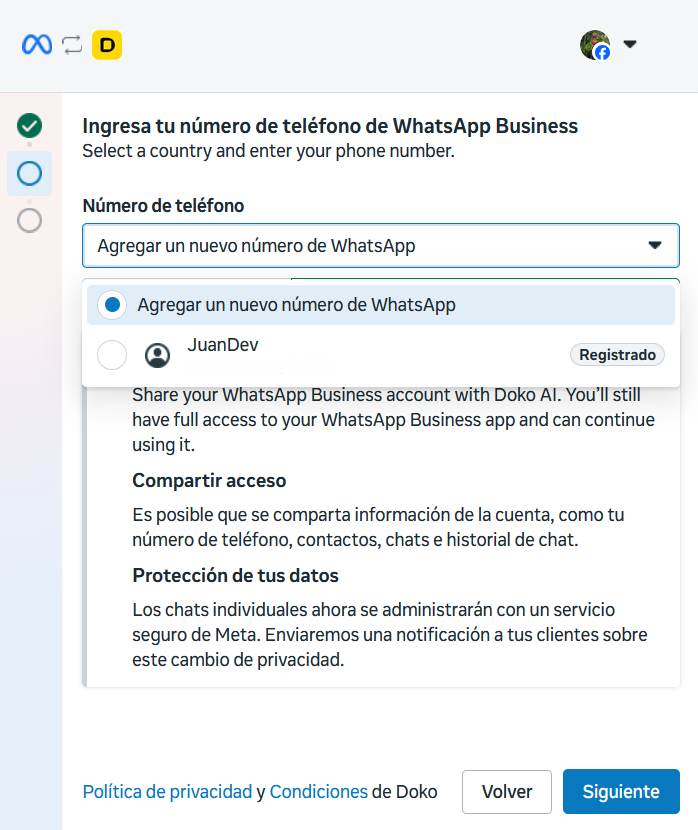Click the final step gray circle indicator
This screenshot has width=698, height=830.
pyautogui.click(x=30, y=220)
